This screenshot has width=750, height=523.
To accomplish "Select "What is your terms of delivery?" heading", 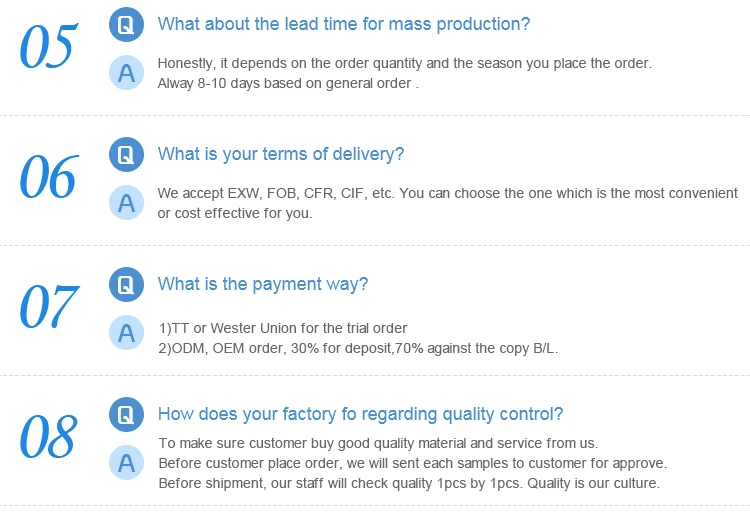I will [281, 154].
